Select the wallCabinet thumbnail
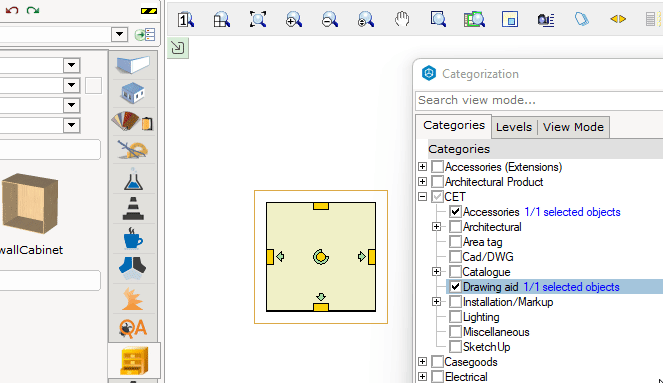 (30, 204)
